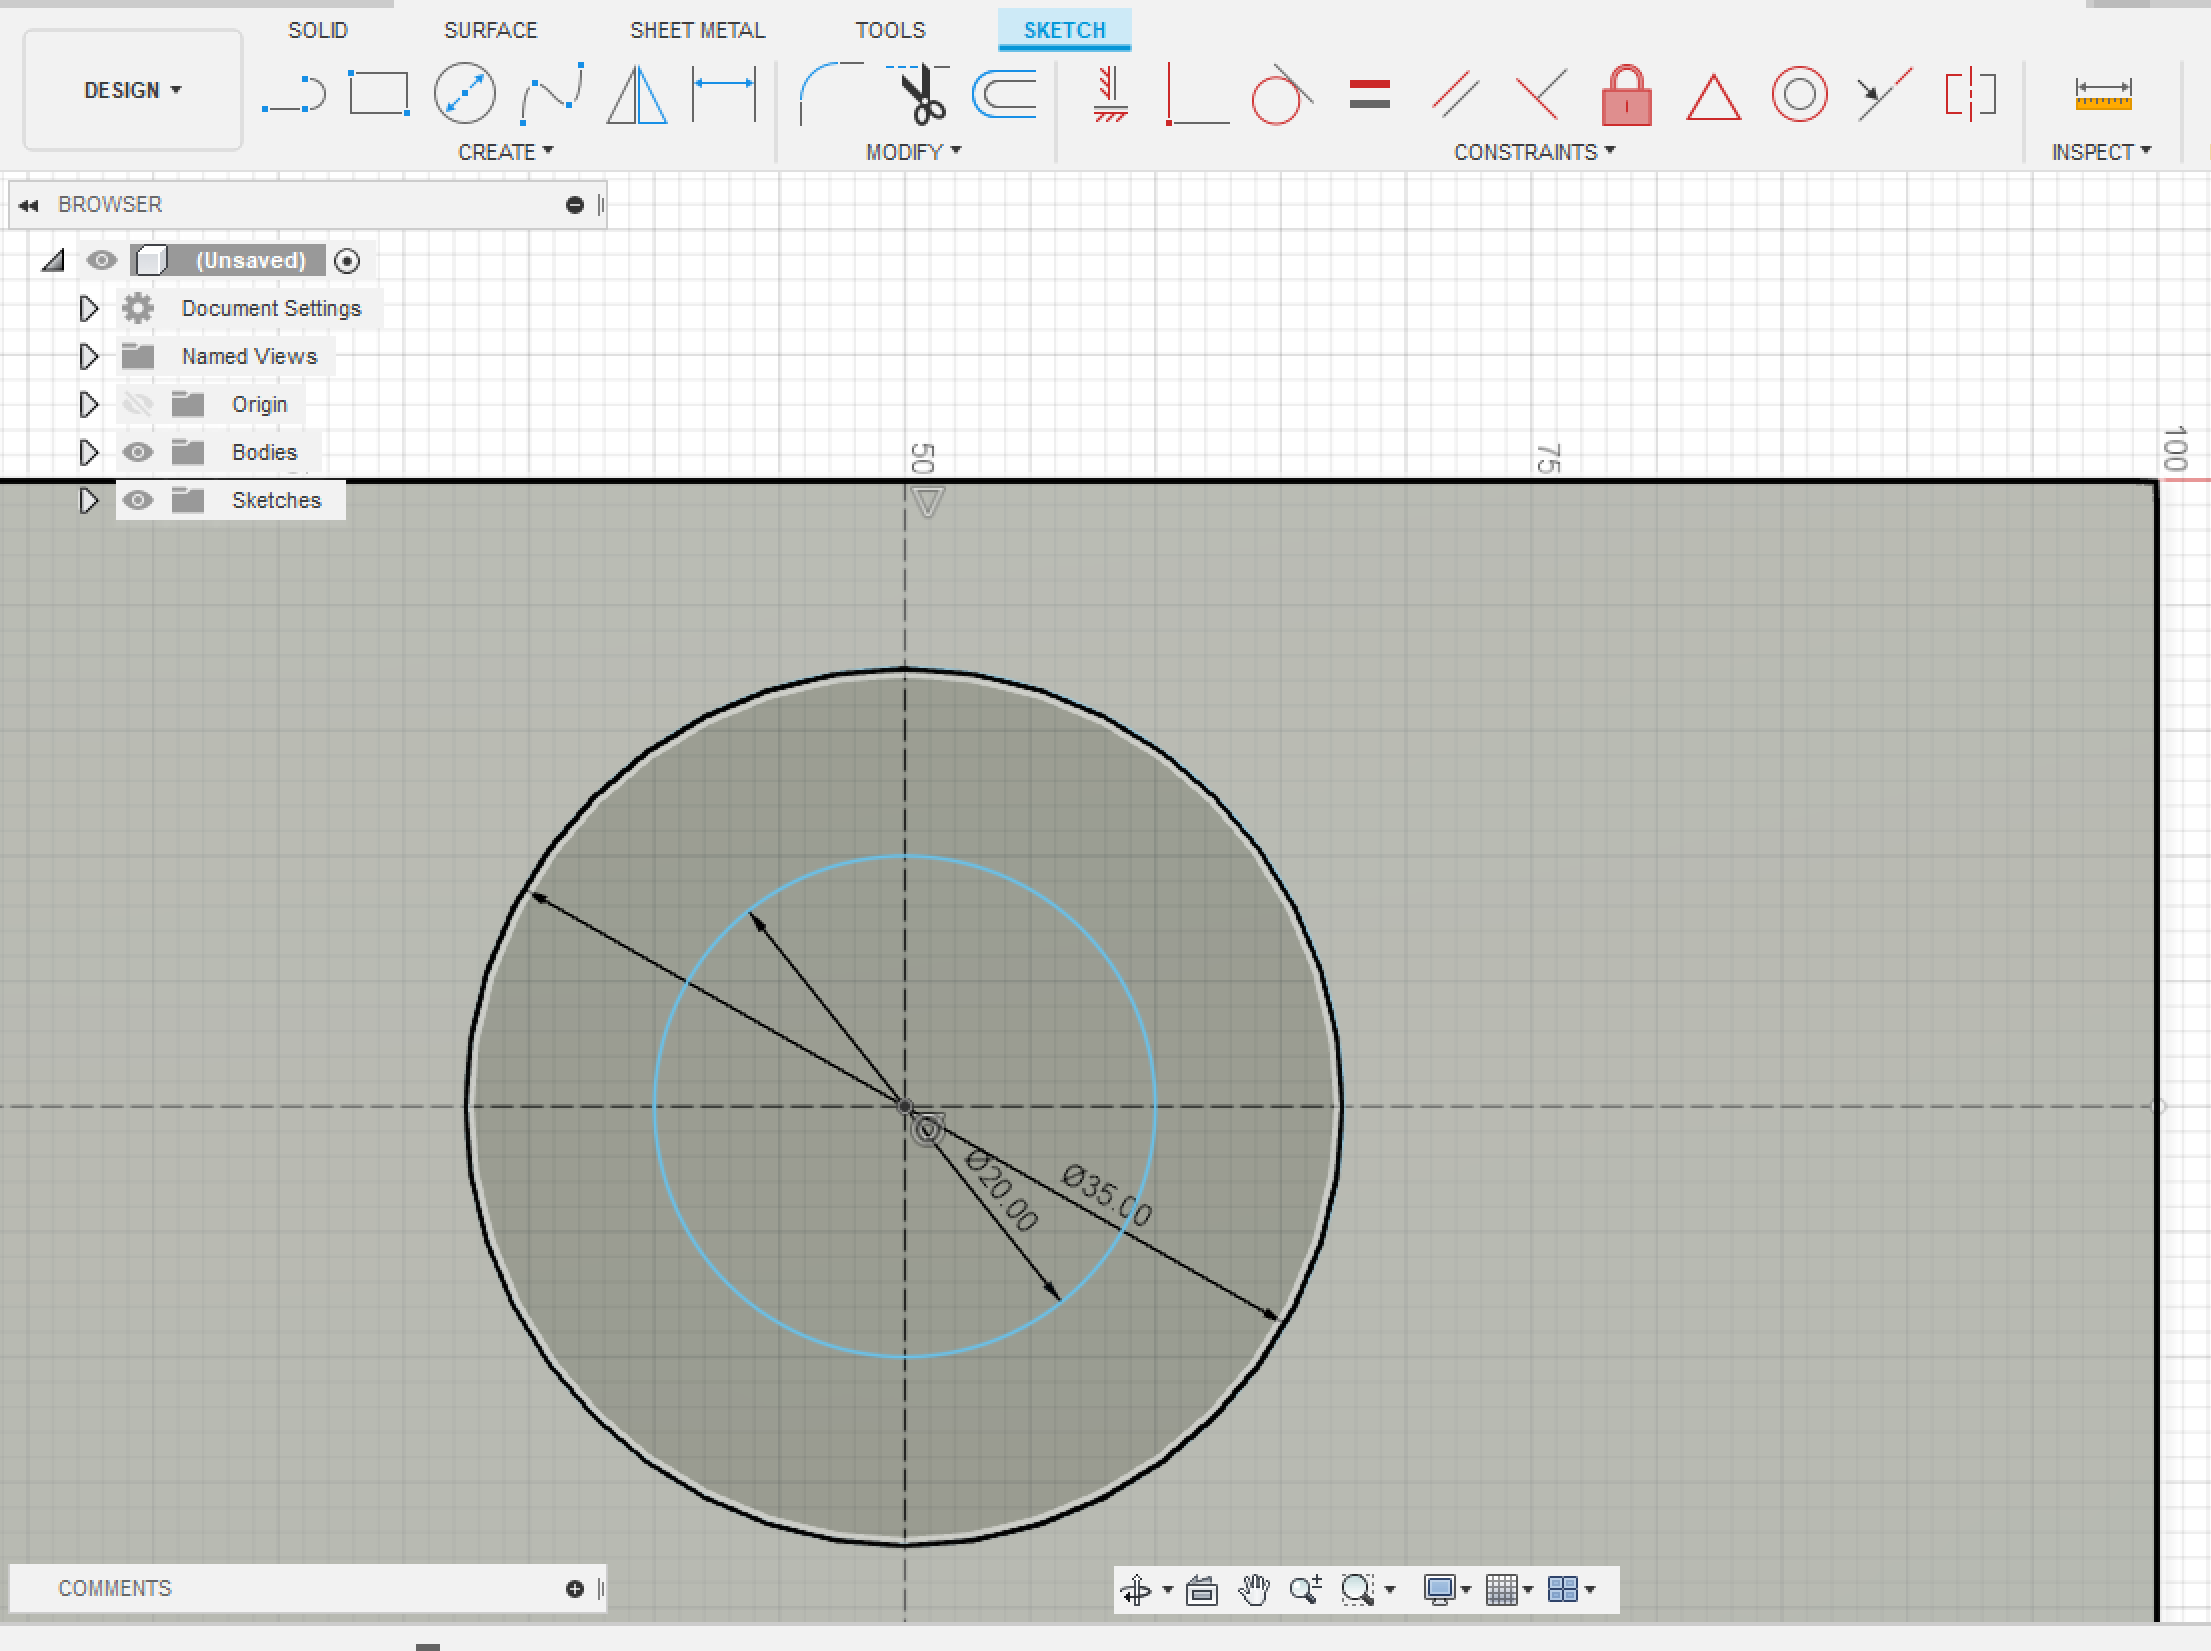
Task: Select the Pan hand tool
Action: pos(1253,1589)
